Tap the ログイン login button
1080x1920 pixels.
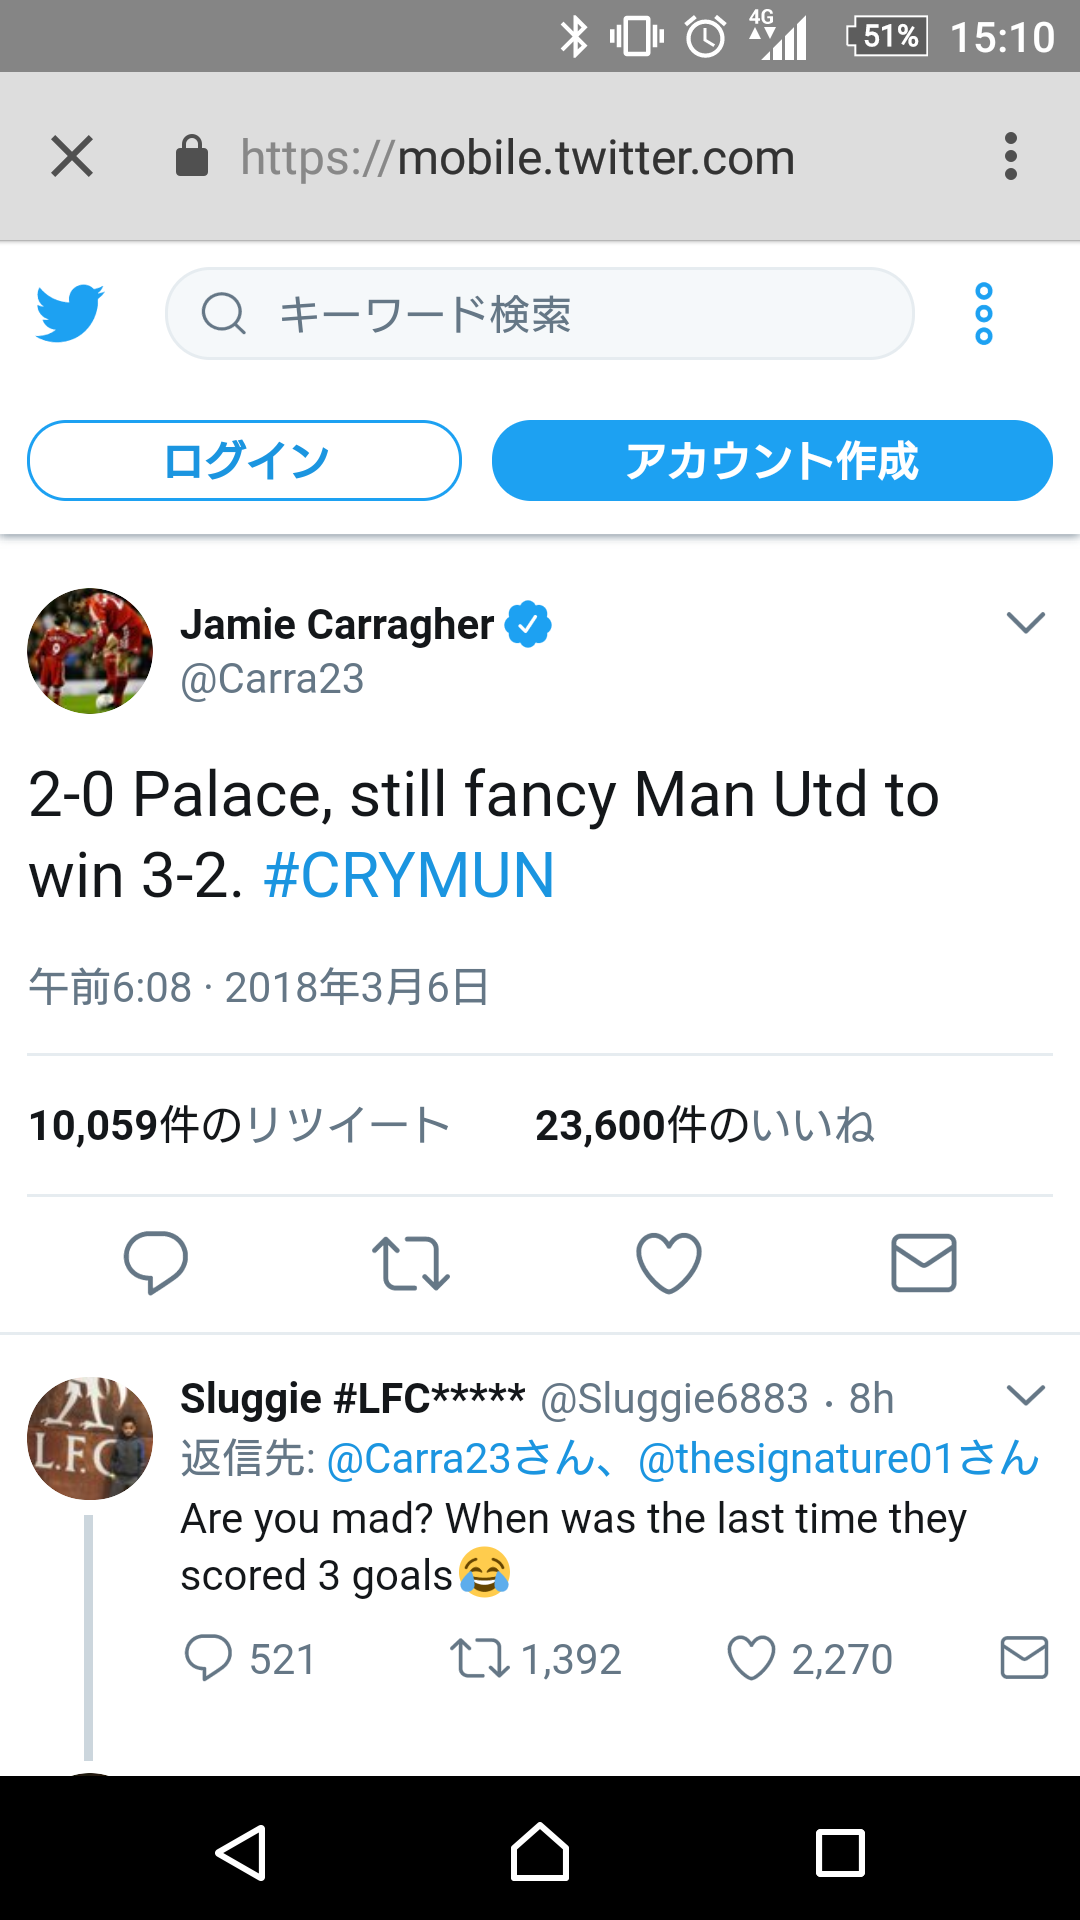tap(244, 460)
